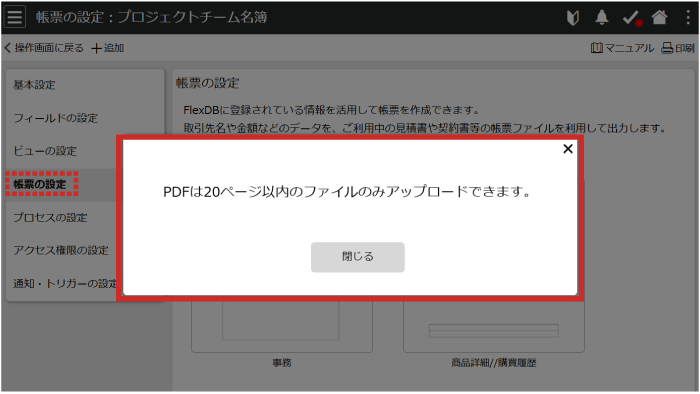
Task: Click the 閉じる button
Action: click(x=358, y=257)
